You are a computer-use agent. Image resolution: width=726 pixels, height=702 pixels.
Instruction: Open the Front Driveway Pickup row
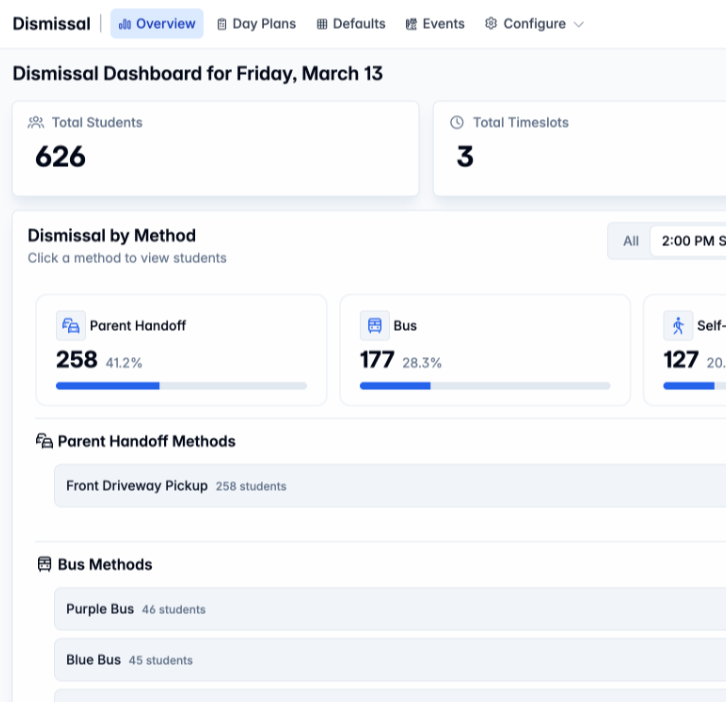pos(390,486)
